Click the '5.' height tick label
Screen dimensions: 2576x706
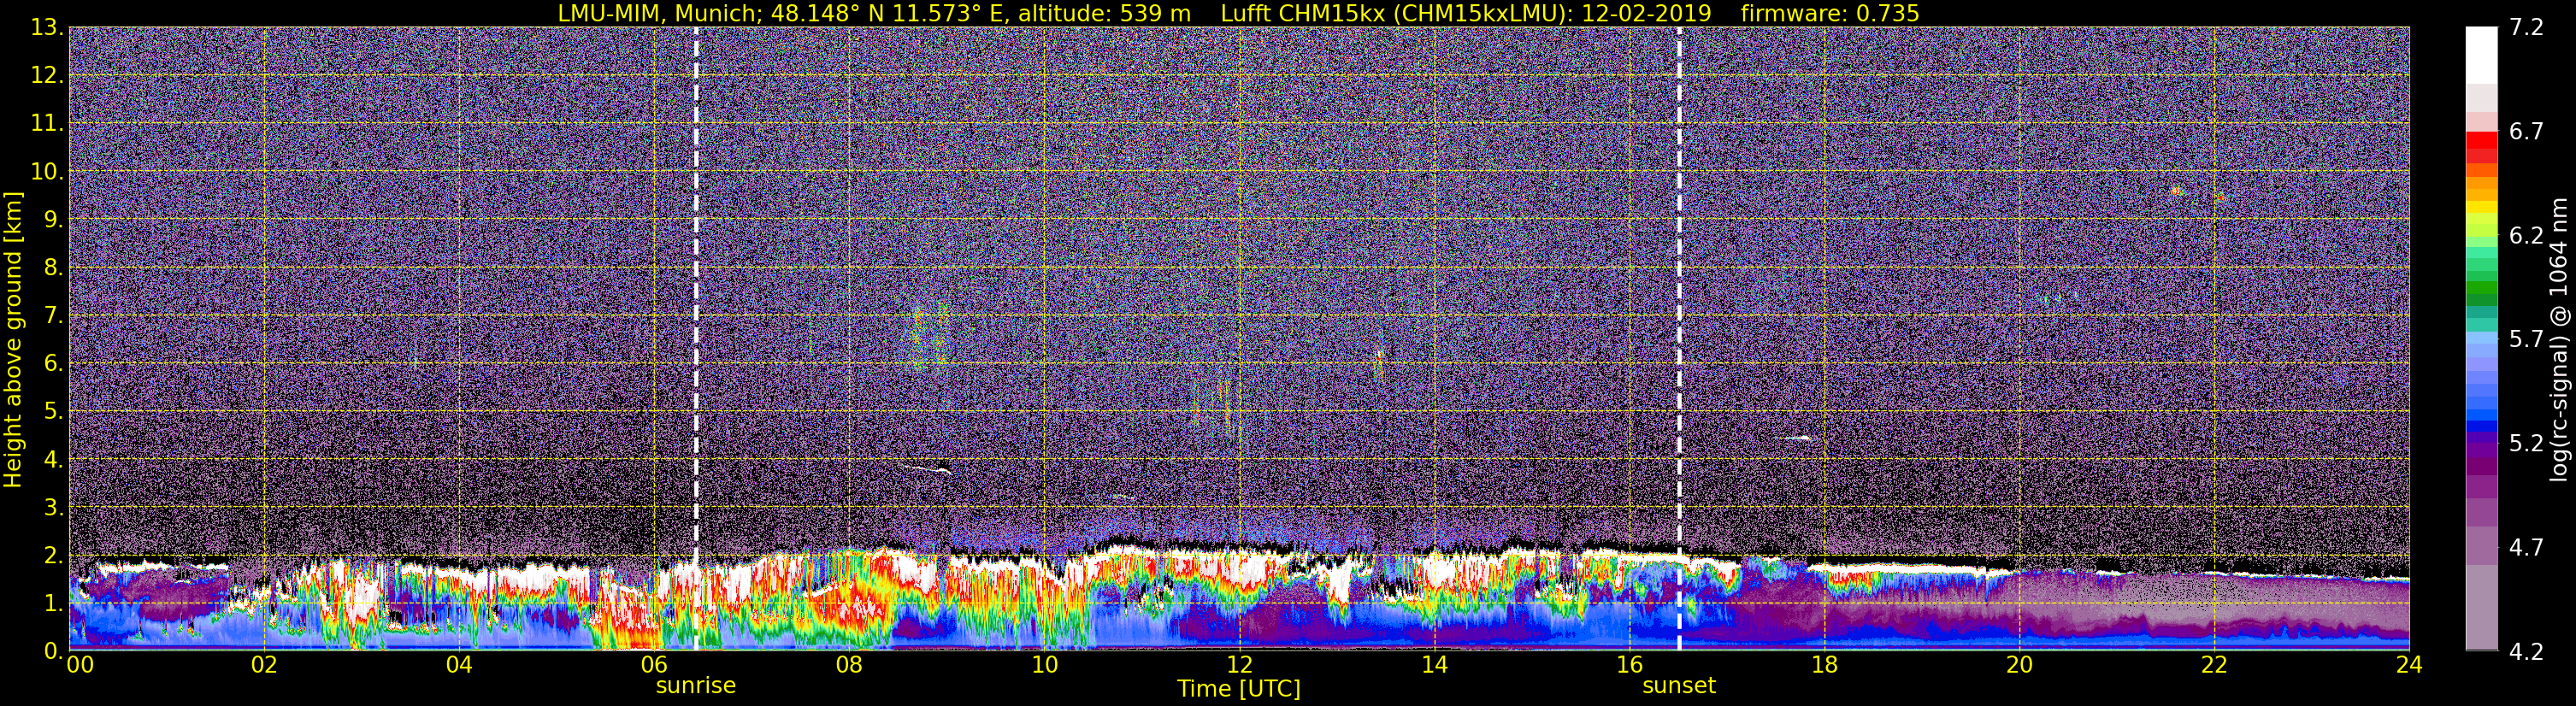coord(53,411)
